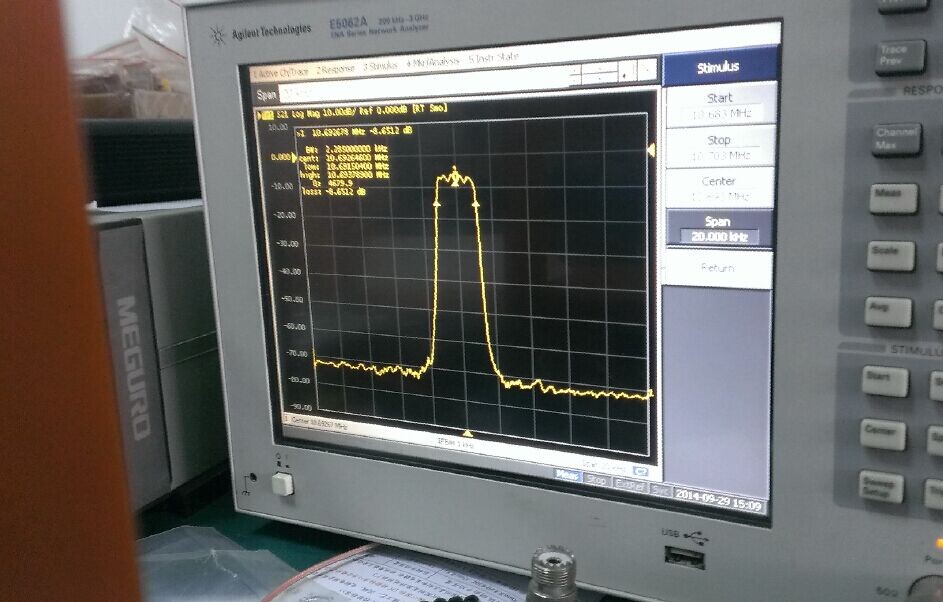Push the standby power button below the screen
The image size is (943, 602).
pos(282,484)
